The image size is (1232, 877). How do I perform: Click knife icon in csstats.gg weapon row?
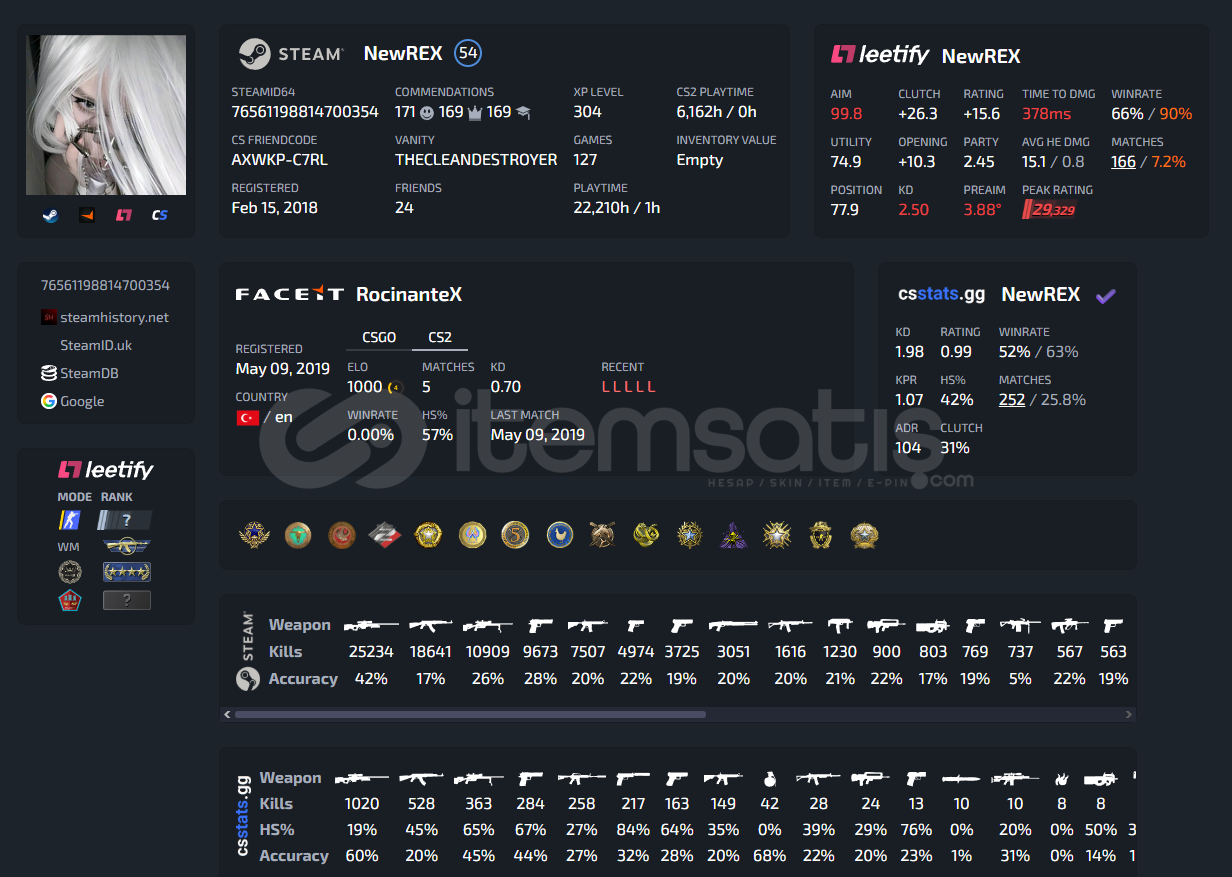coord(961,777)
